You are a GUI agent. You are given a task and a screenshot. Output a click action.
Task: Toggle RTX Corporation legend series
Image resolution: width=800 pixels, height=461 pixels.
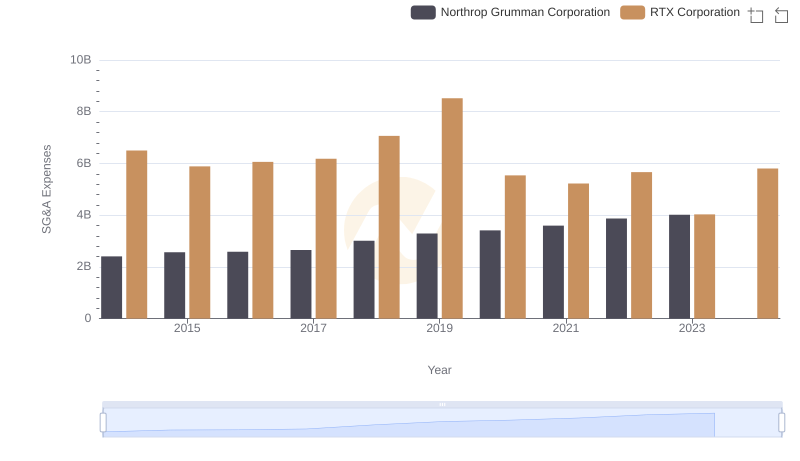point(680,12)
